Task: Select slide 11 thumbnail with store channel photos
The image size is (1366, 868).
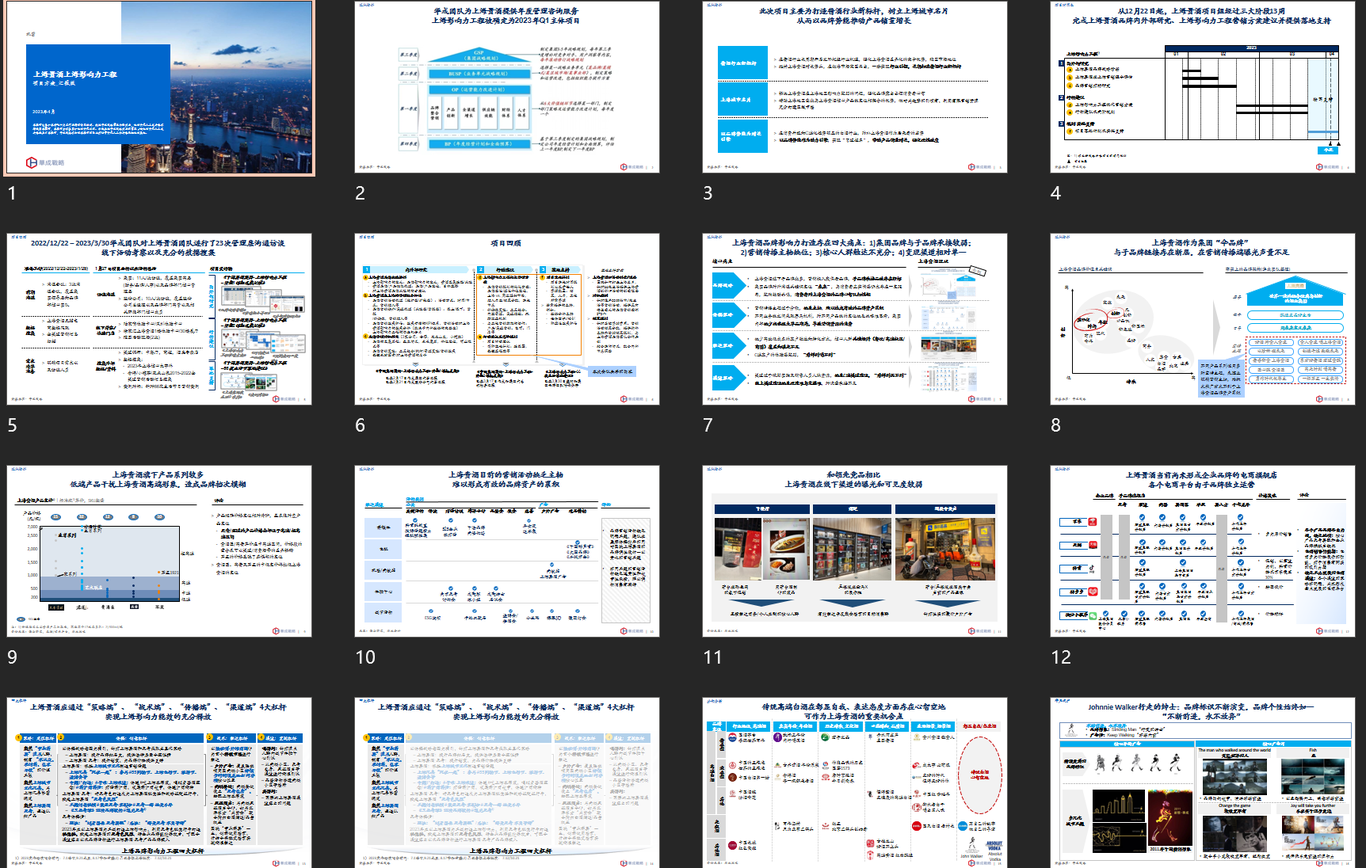Action: tap(856, 551)
